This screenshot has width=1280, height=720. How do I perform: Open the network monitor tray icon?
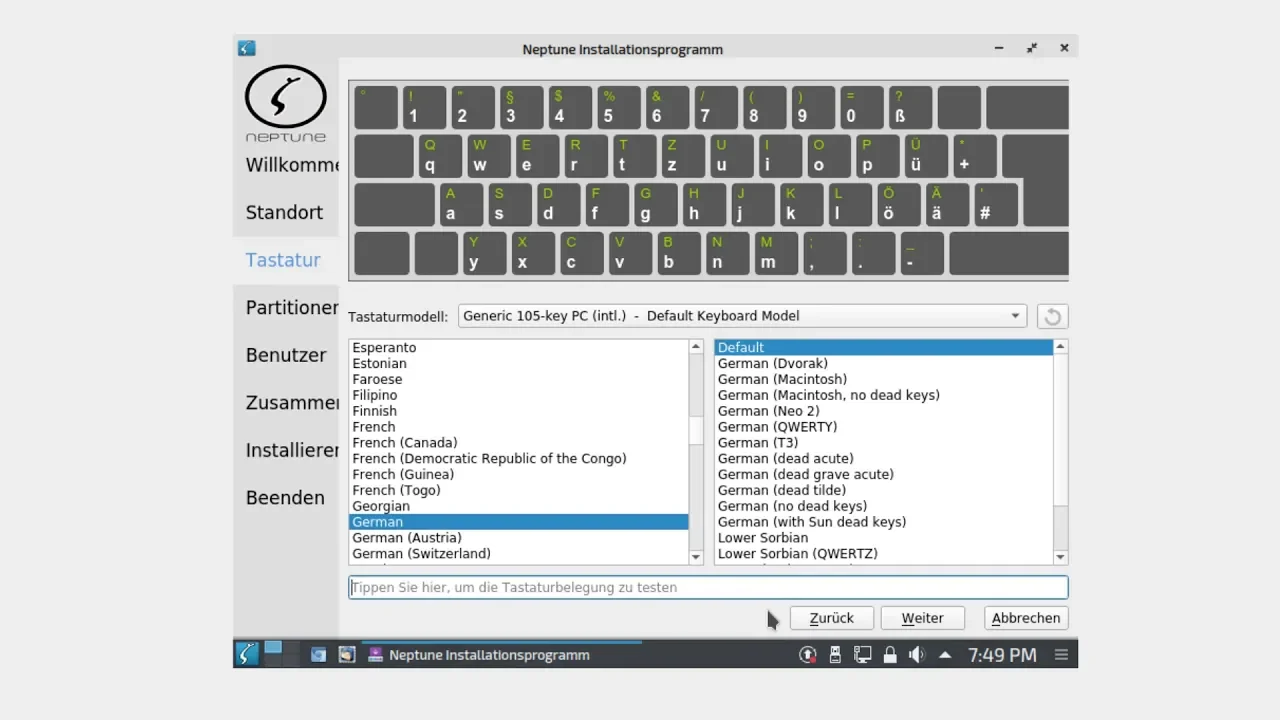pos(862,655)
